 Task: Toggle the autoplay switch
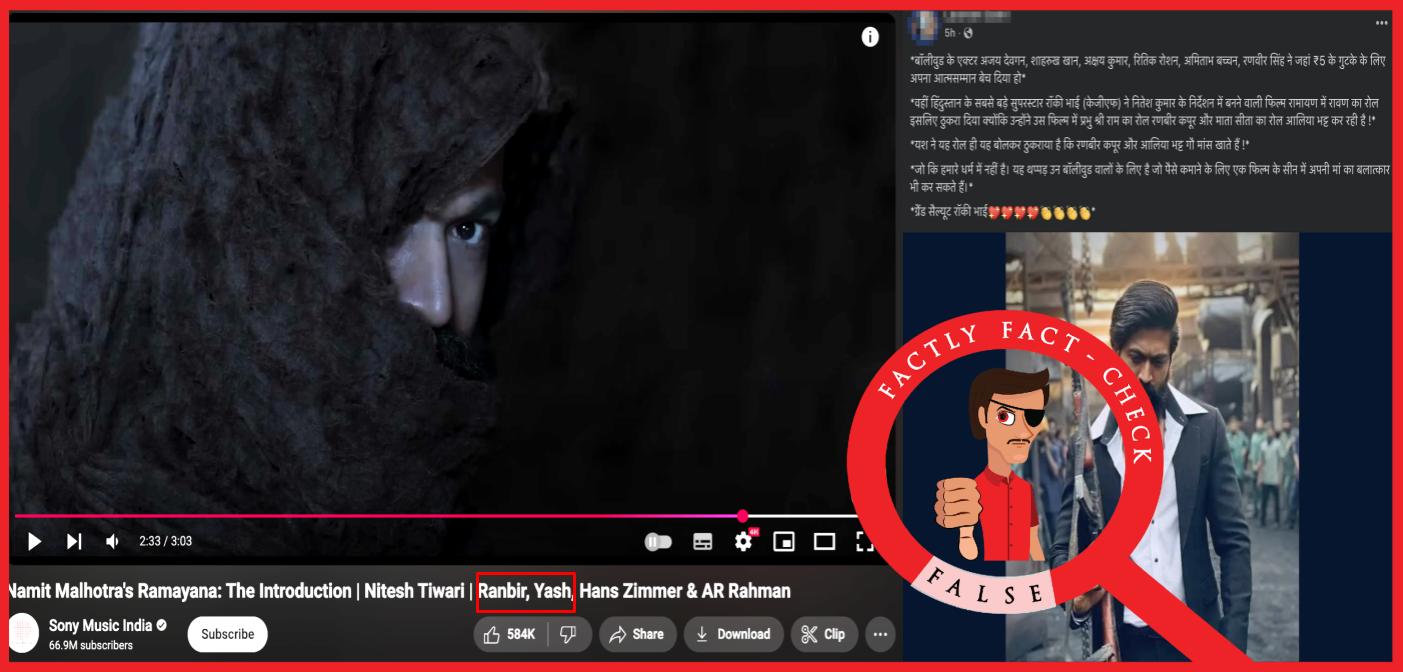[658, 541]
